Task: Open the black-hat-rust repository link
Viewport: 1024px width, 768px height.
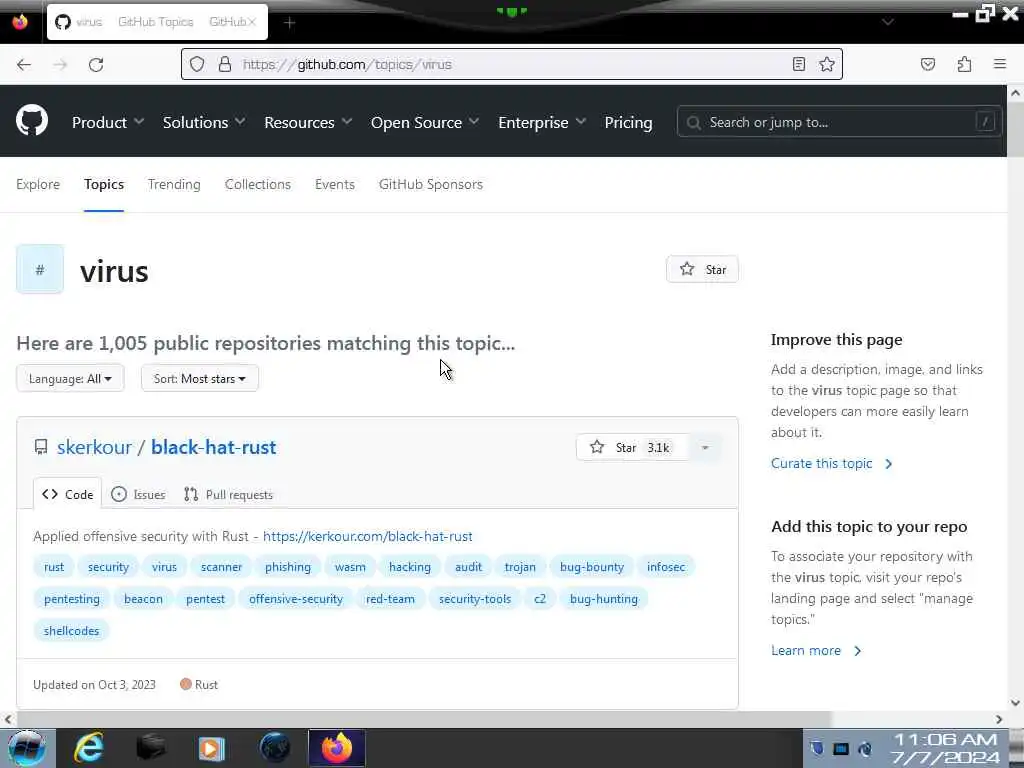Action: click(x=214, y=447)
